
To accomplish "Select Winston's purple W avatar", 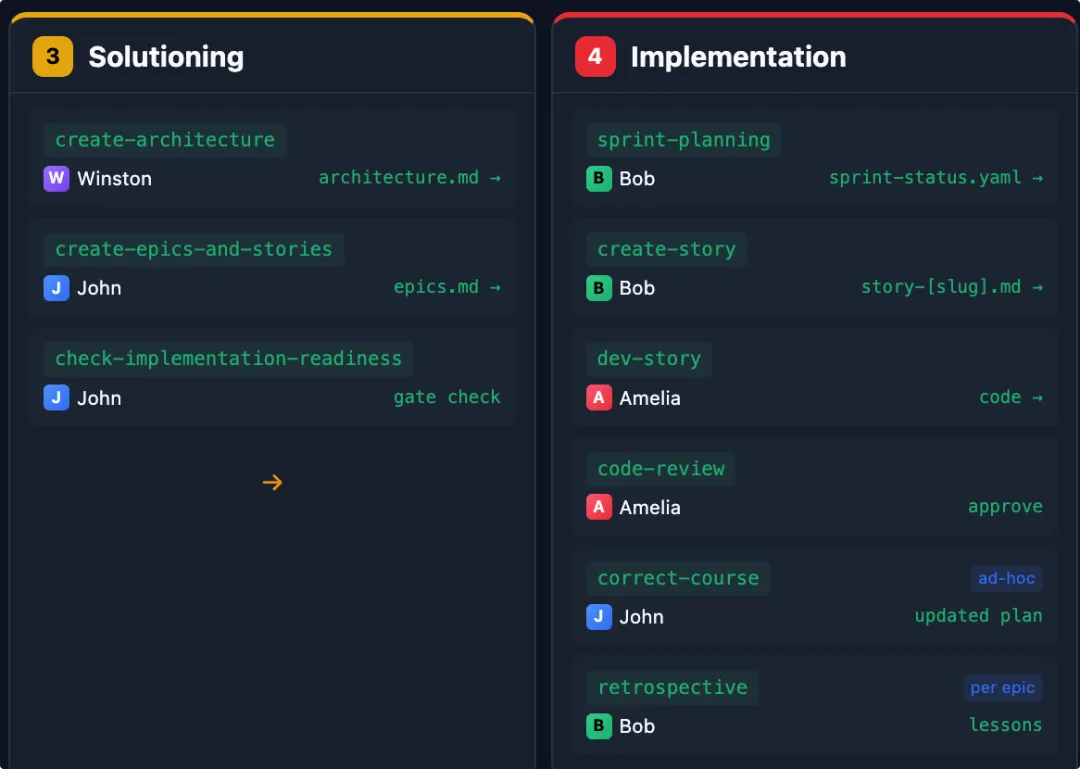I will pyautogui.click(x=56, y=179).
